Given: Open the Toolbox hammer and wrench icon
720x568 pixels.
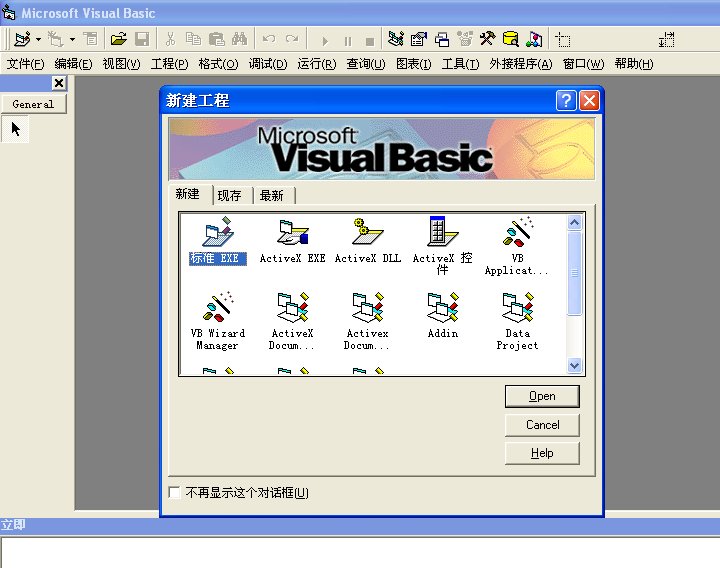Looking at the screenshot, I should tap(488, 39).
